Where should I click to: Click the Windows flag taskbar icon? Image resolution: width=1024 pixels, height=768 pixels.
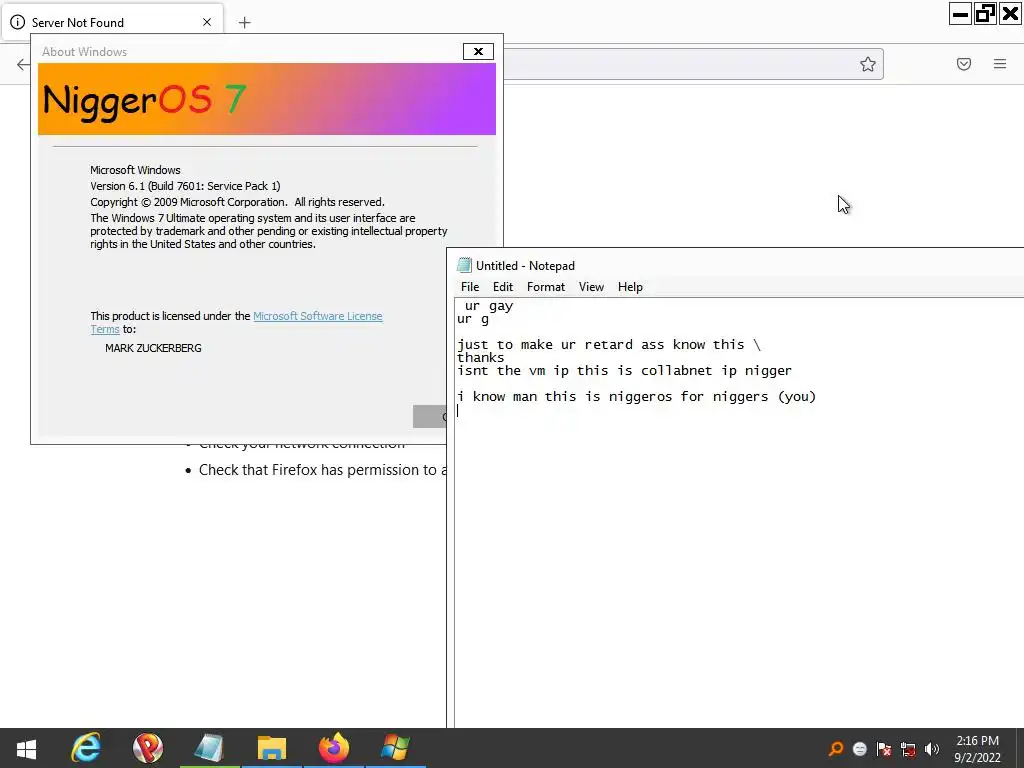[395, 748]
